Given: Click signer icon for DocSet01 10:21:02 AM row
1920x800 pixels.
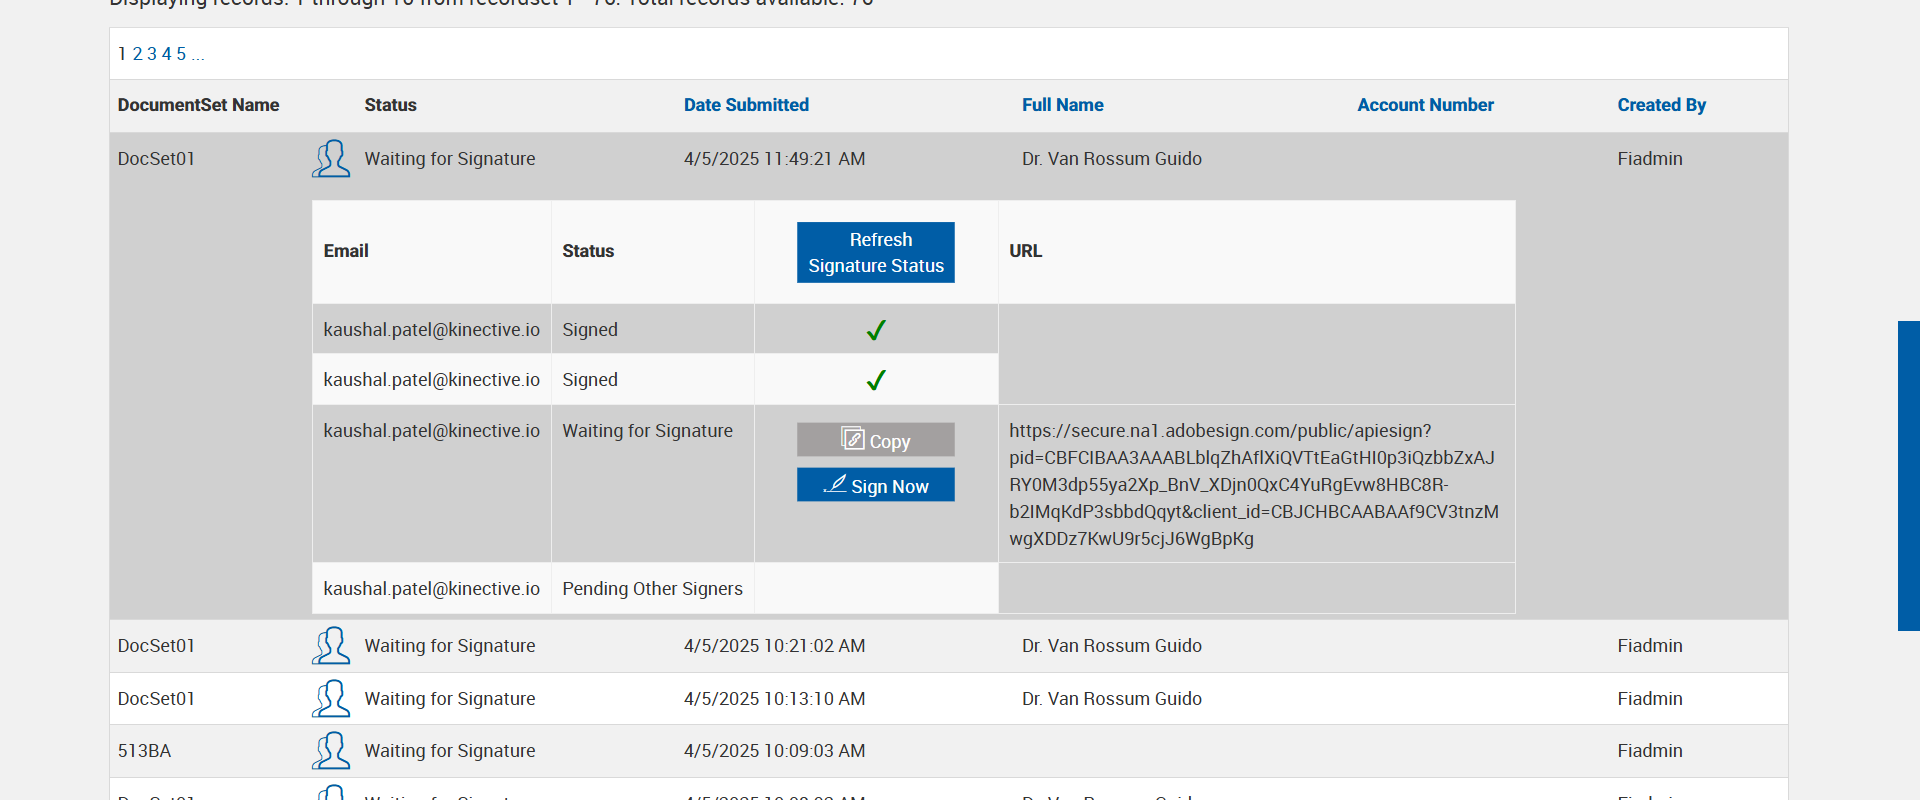Looking at the screenshot, I should 331,646.
